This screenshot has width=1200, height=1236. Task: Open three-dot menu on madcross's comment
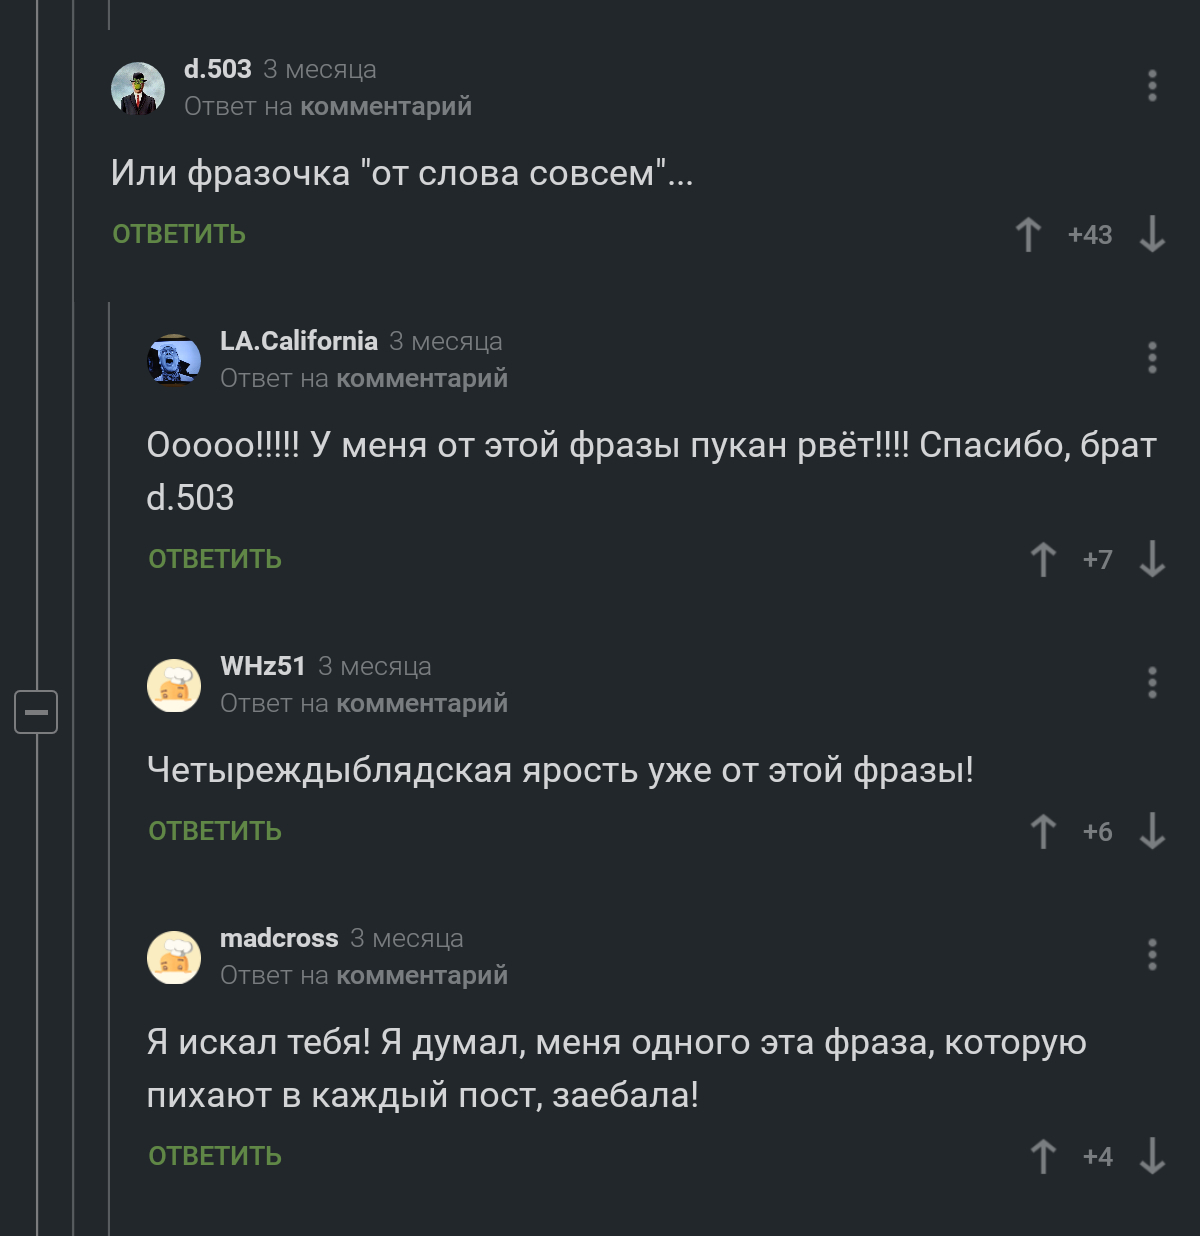(x=1152, y=955)
